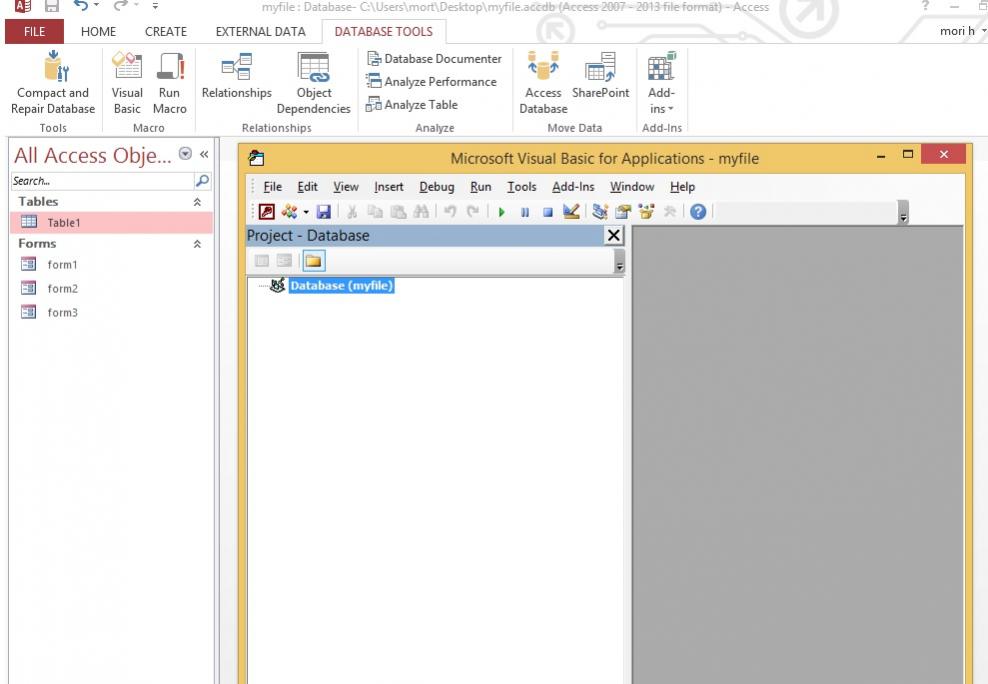Open Project pane toolbar overflow arrow
The width and height of the screenshot is (988, 684).
(619, 261)
